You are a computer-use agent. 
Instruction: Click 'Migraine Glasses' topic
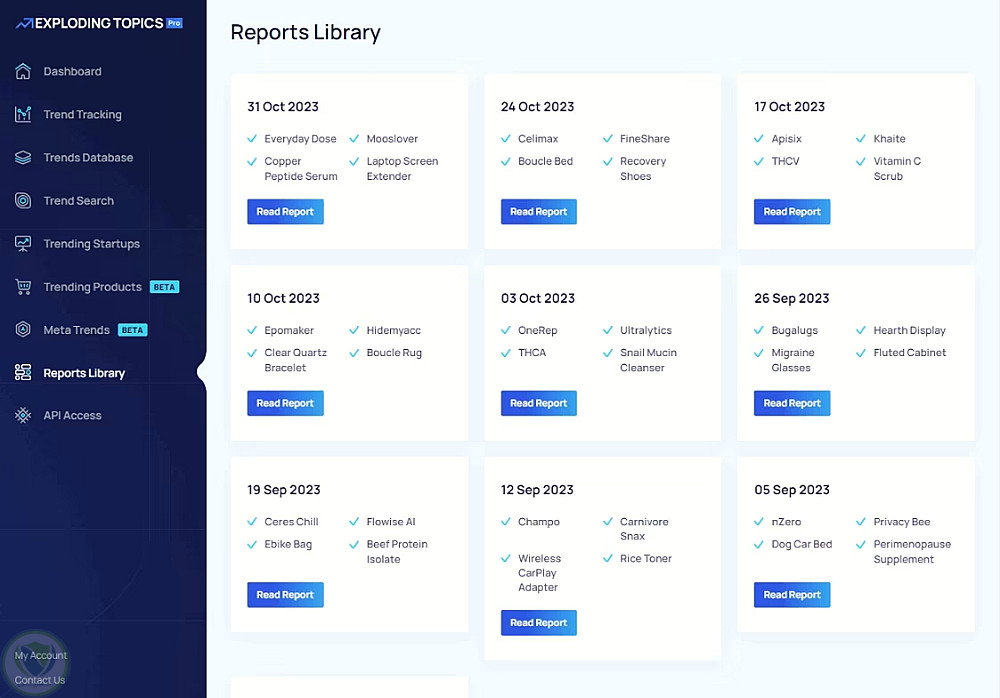[793, 360]
